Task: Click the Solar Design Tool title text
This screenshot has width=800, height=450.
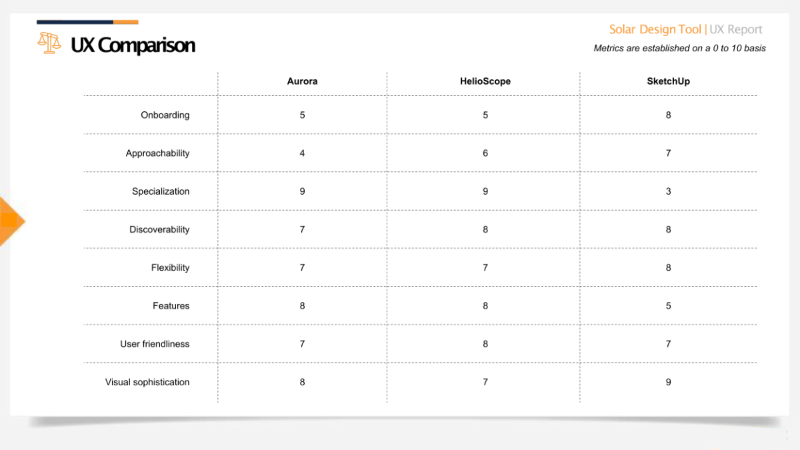Action: click(x=655, y=30)
